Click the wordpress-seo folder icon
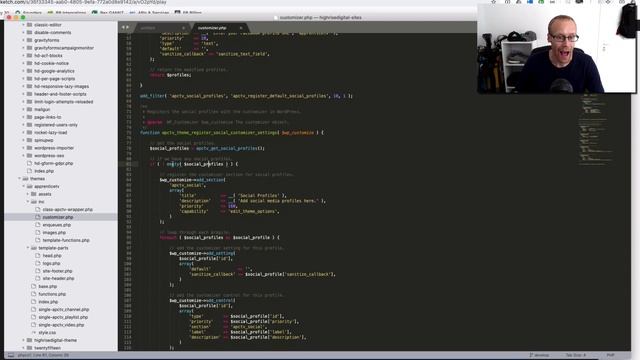This screenshot has height=360, width=640. [x=29, y=156]
